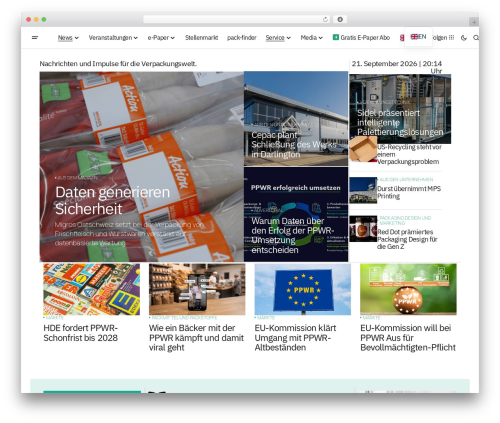Open Cepac plant Schließung article
500x423 pixels.
[293, 145]
